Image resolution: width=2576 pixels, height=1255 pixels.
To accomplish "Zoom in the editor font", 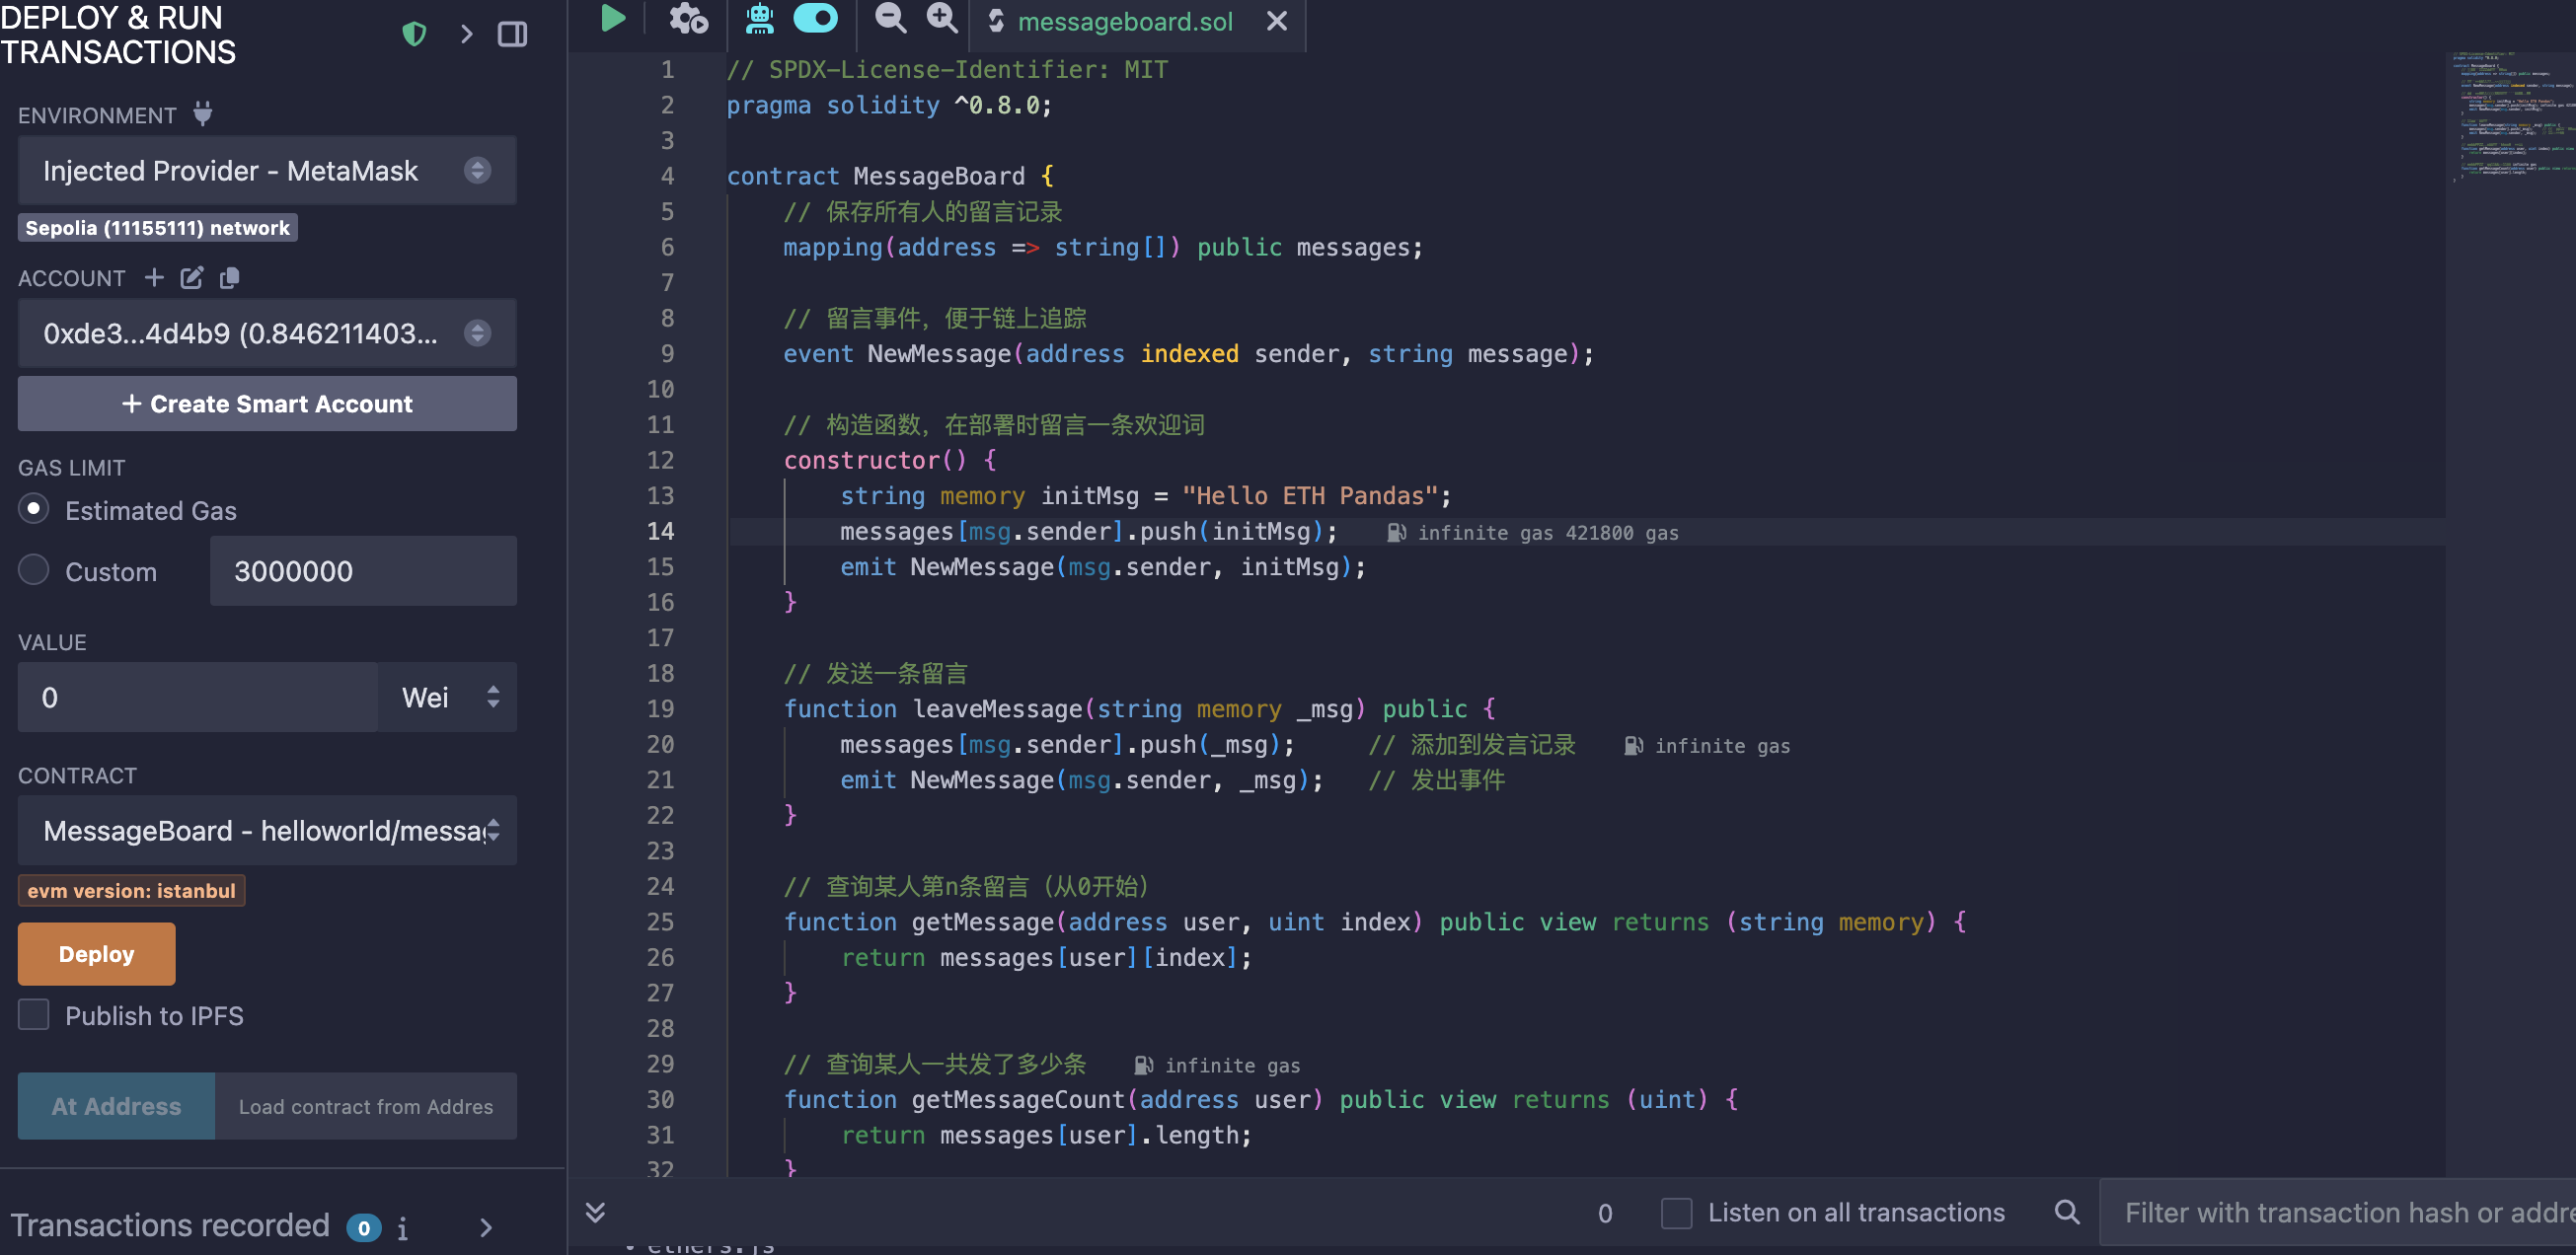I will [x=942, y=18].
